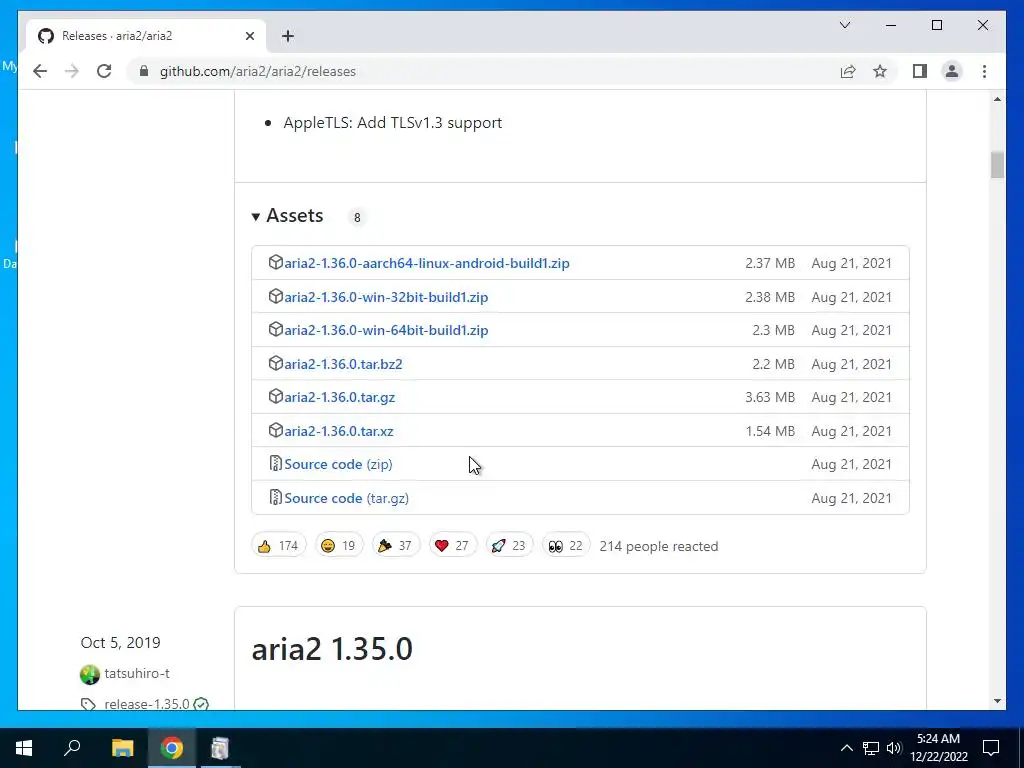This screenshot has width=1024, height=768.
Task: Bookmark this page with the star icon
Action: 880,71
